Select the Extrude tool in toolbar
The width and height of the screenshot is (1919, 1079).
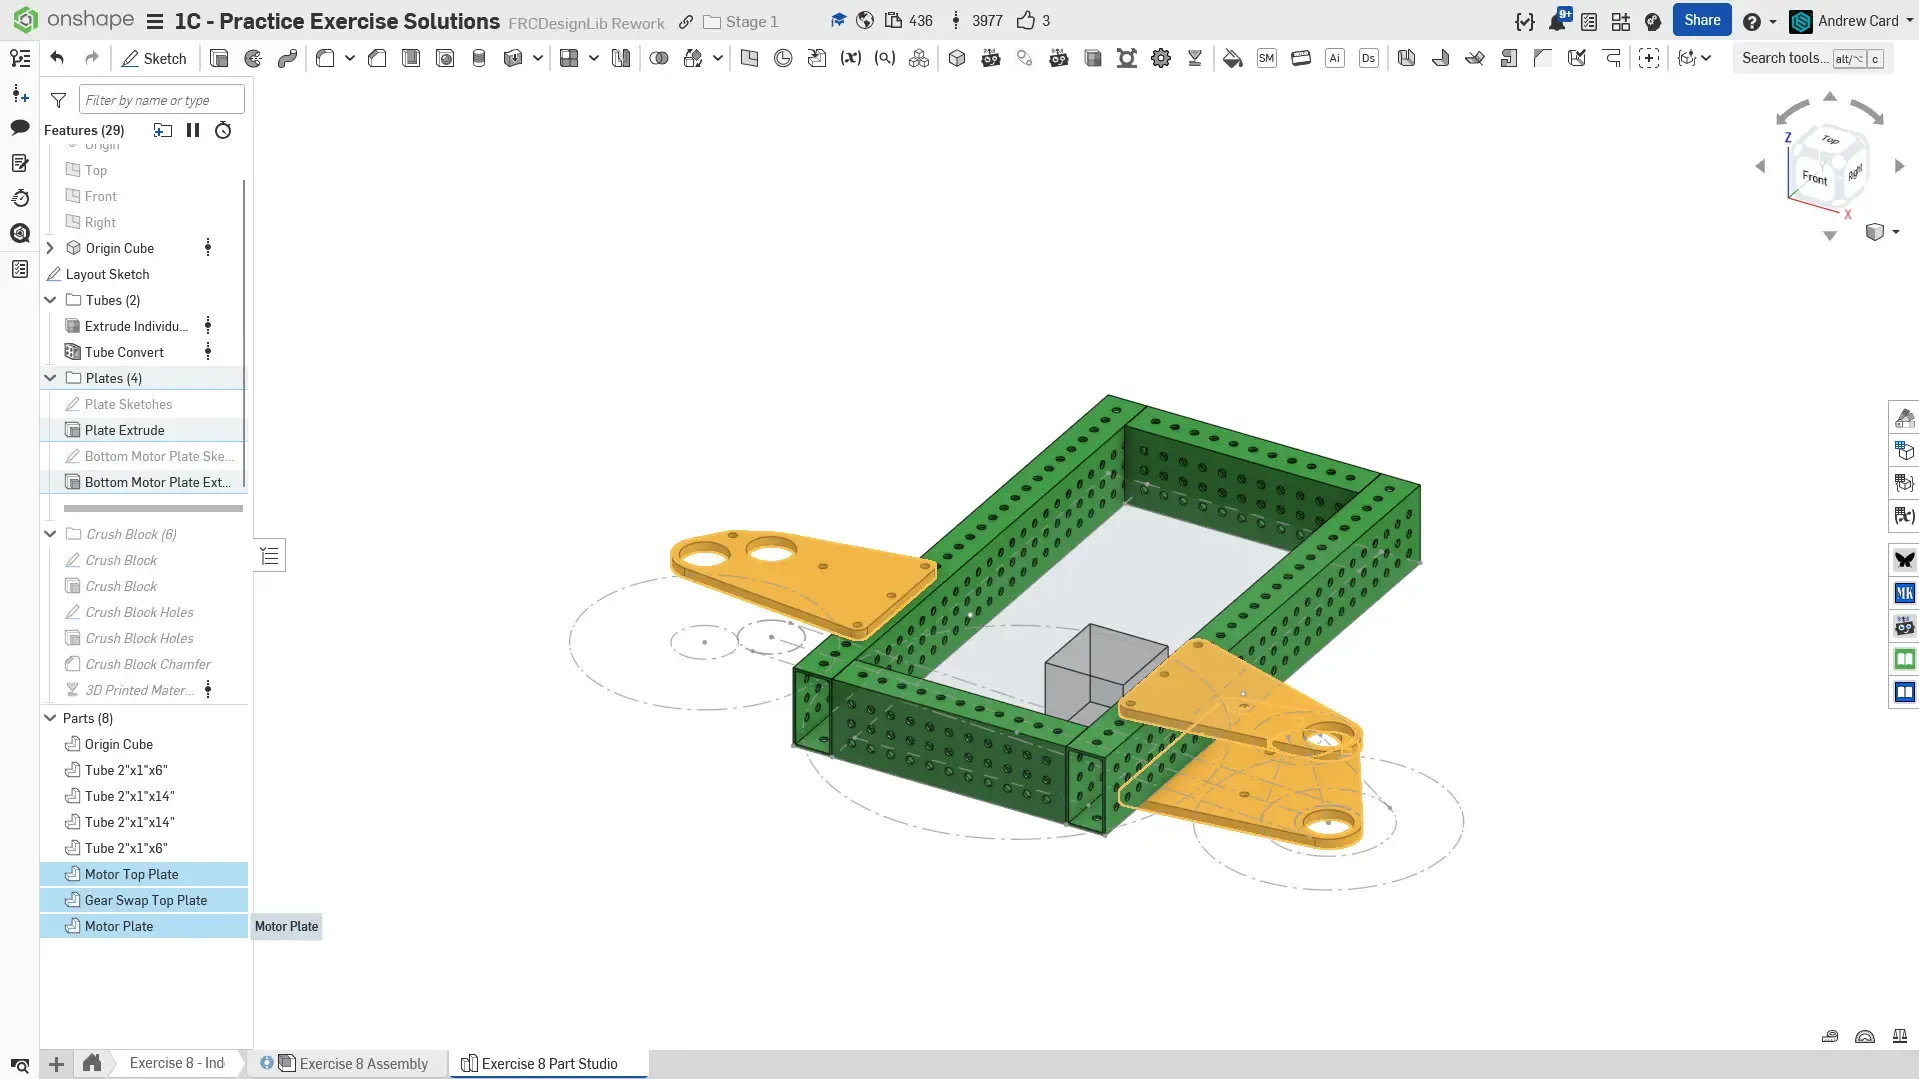click(x=219, y=58)
